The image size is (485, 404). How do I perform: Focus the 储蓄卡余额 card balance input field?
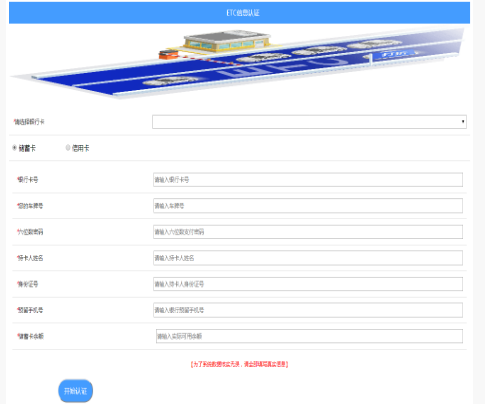point(309,336)
